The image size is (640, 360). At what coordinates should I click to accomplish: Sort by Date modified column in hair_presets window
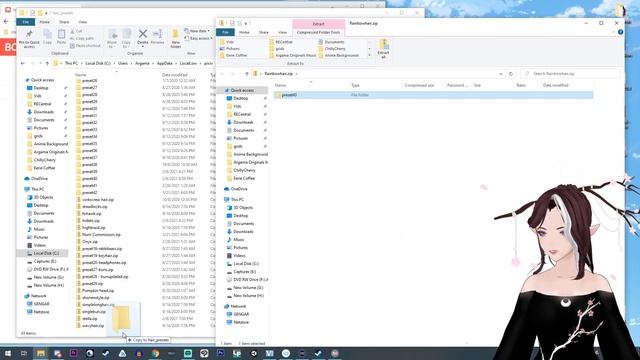click(x=175, y=75)
